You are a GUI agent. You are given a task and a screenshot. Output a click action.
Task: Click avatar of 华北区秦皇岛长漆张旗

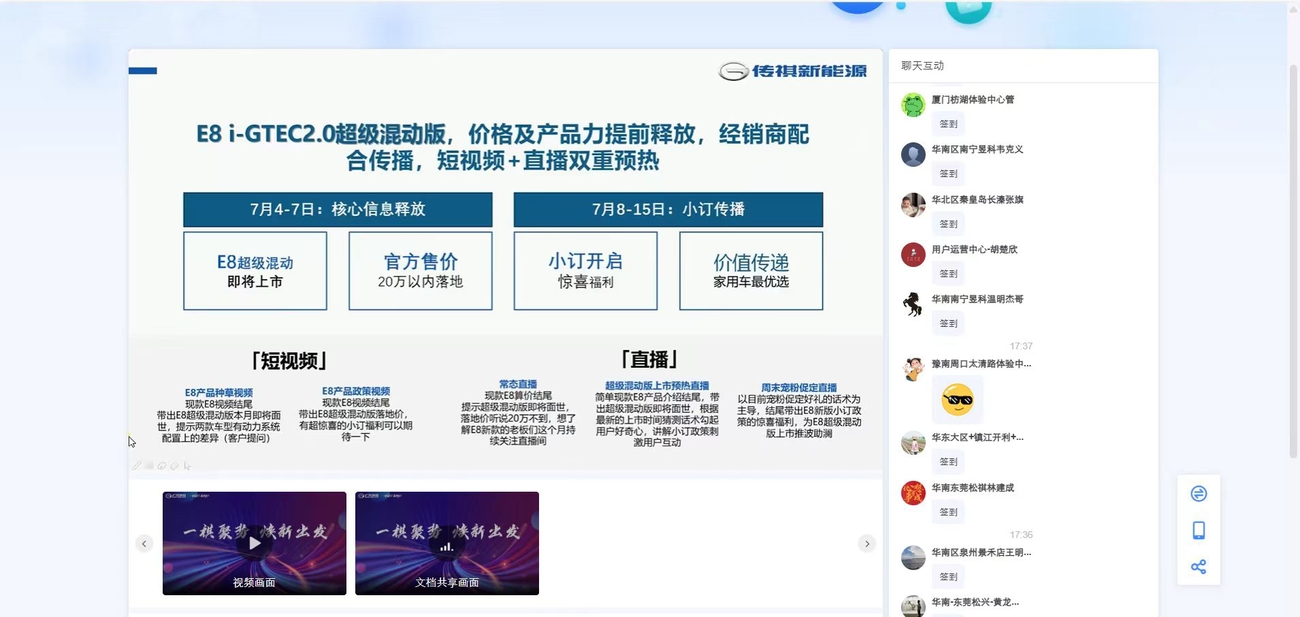tap(913, 205)
